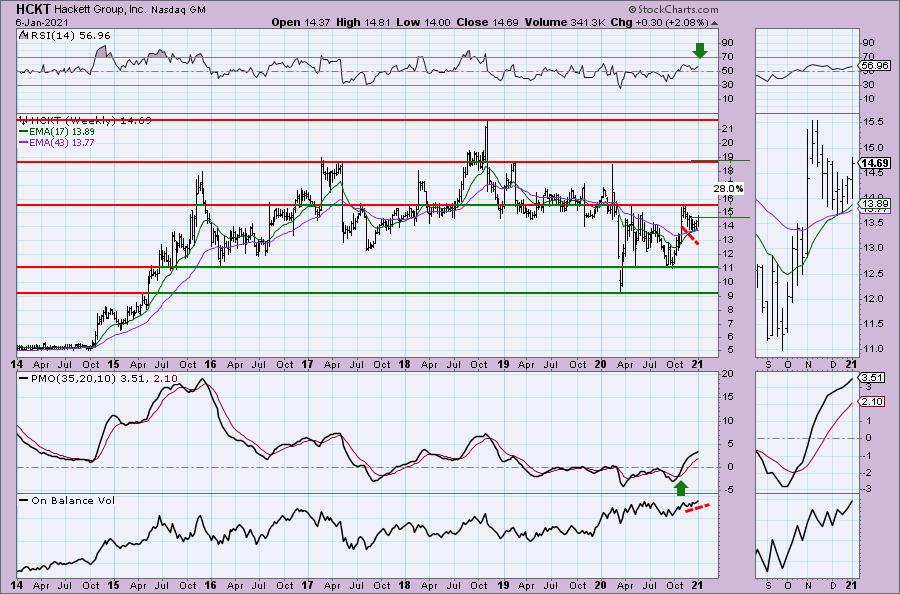Click the High 14.81 value
This screenshot has height=594, width=900.
pyautogui.click(x=364, y=22)
